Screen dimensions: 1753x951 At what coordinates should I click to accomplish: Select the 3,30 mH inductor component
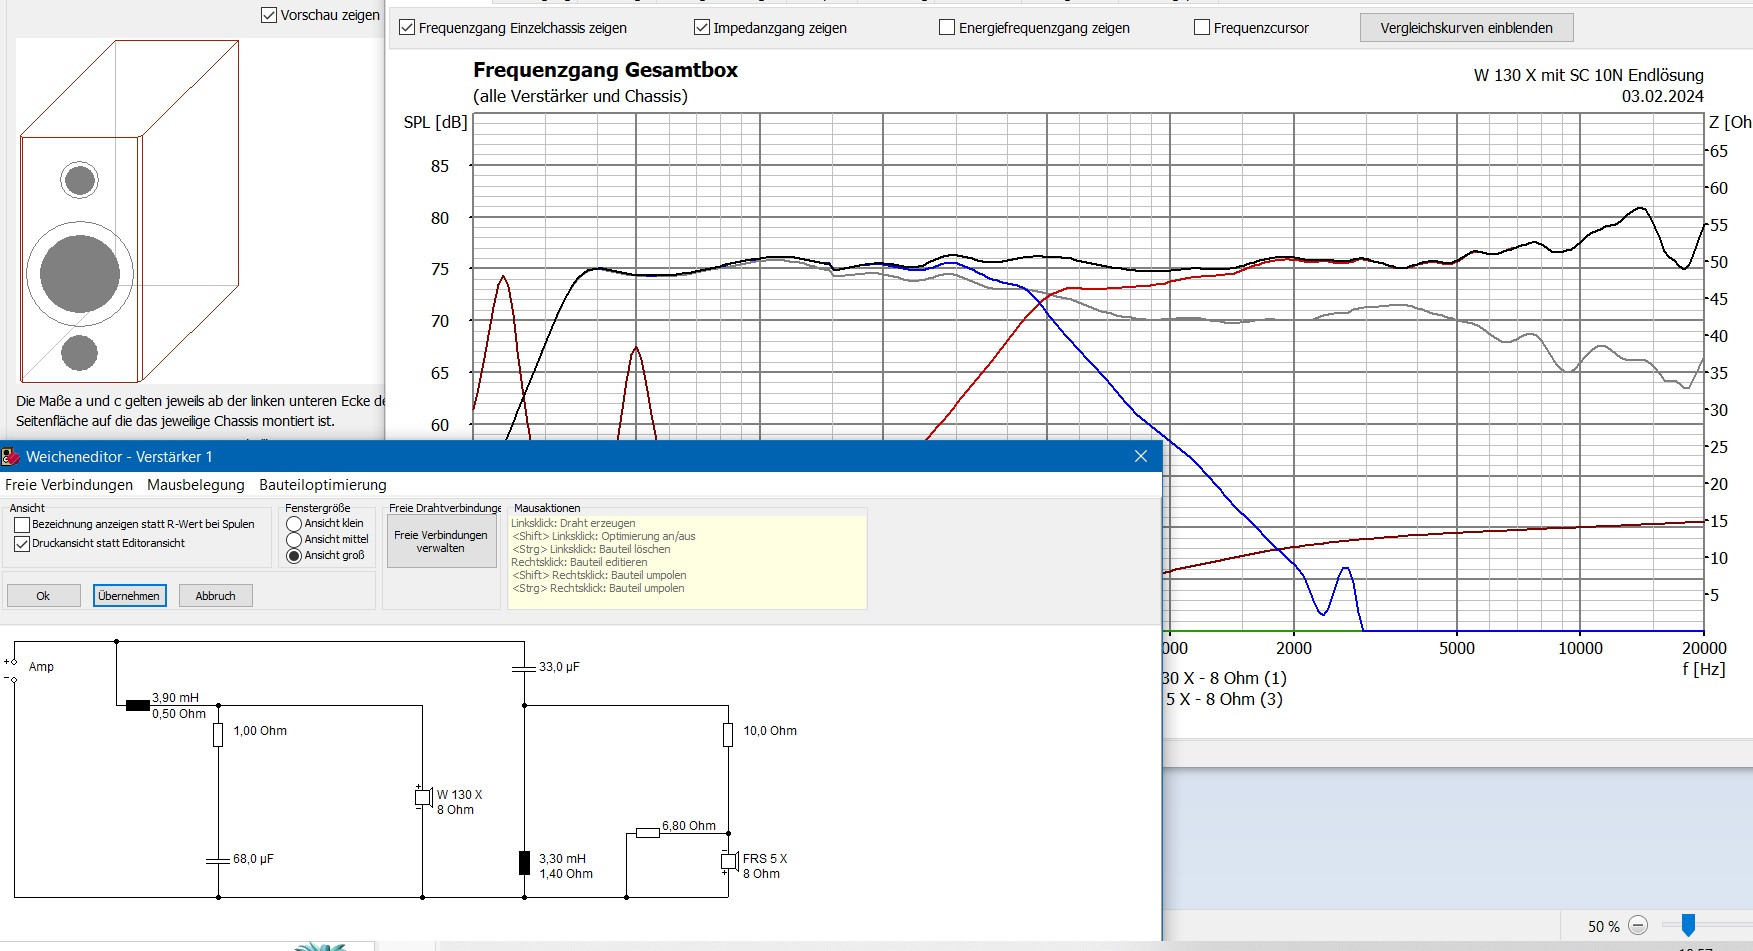[524, 863]
